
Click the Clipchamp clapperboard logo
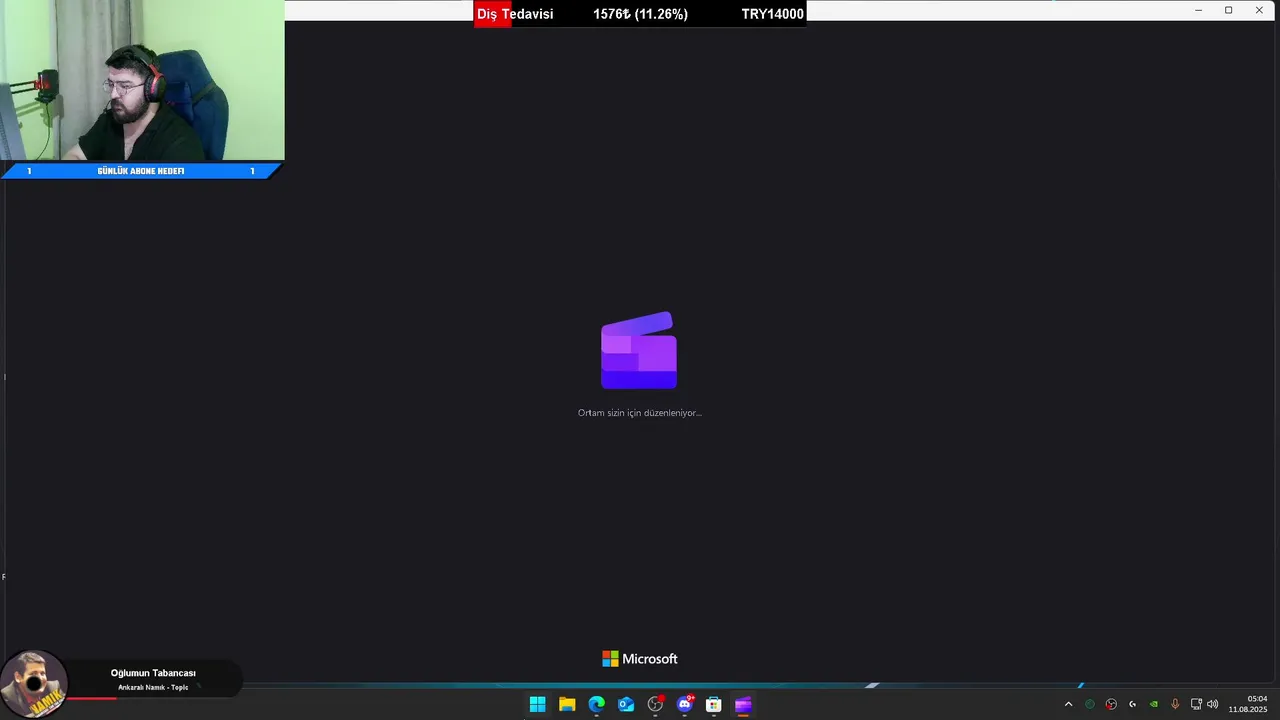pos(639,350)
